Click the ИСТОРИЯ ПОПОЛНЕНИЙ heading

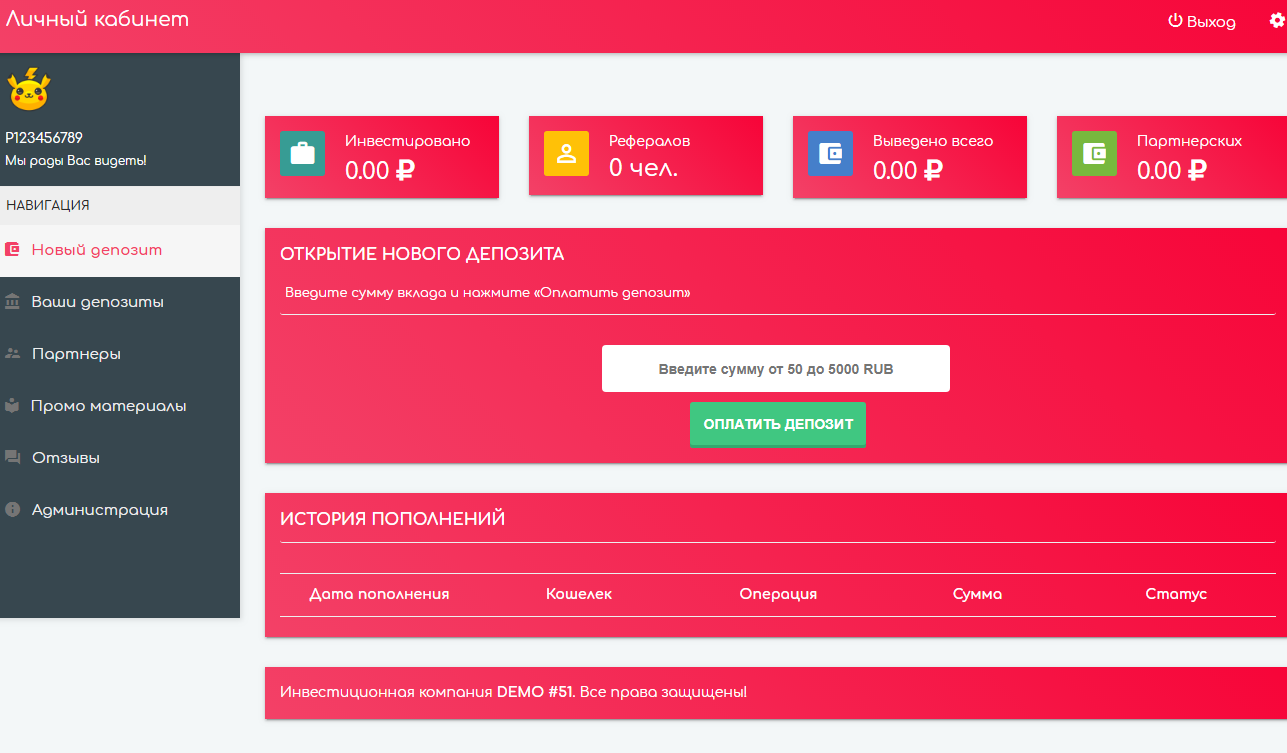click(393, 519)
